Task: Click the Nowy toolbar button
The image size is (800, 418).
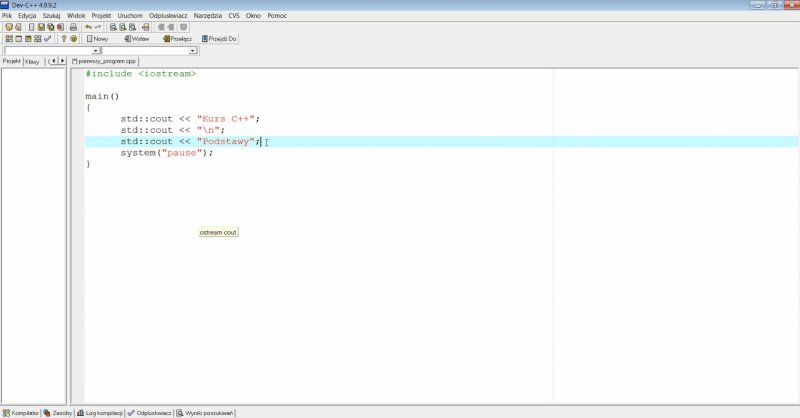Action: [97, 39]
